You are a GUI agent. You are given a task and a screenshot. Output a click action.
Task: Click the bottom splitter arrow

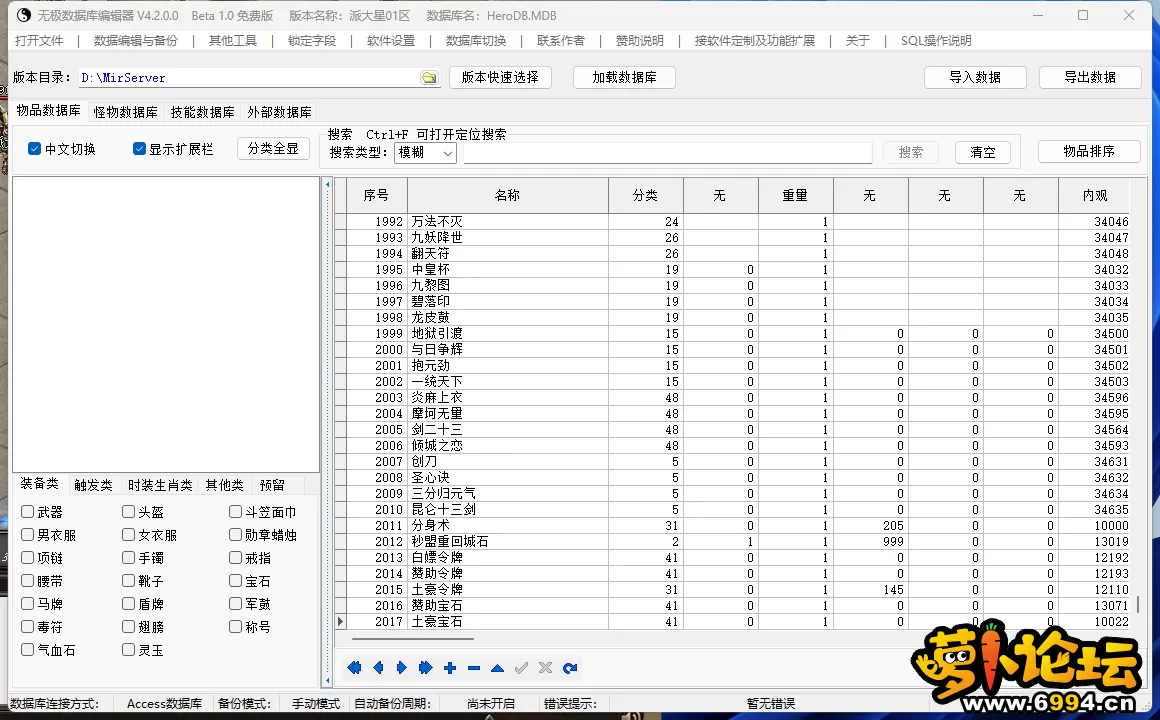pos(328,679)
